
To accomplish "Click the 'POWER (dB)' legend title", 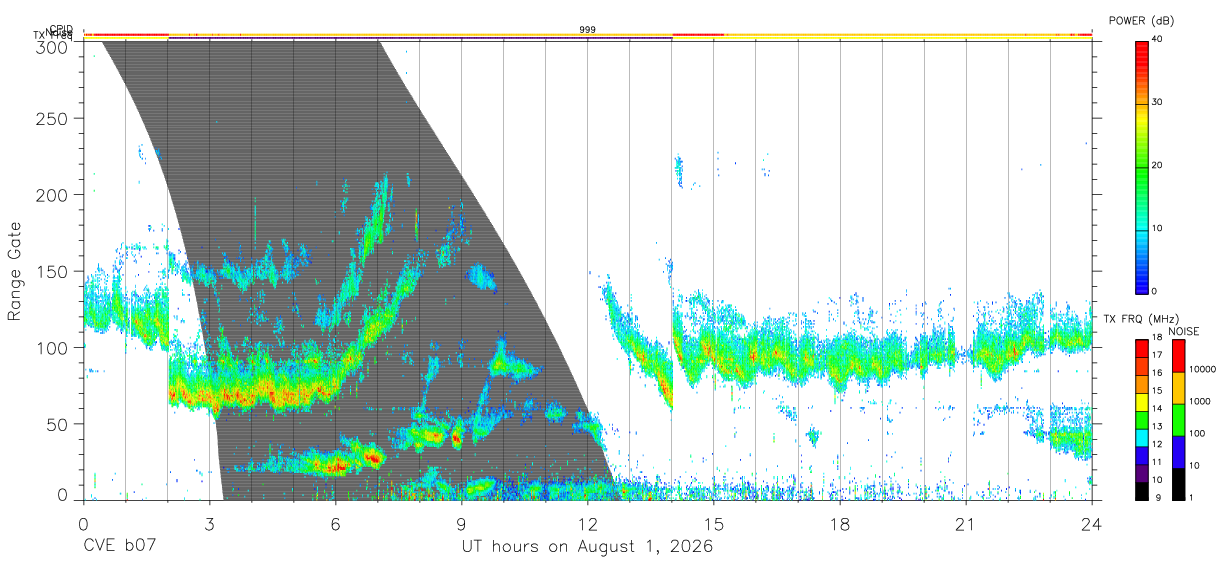I will (x=1141, y=21).
